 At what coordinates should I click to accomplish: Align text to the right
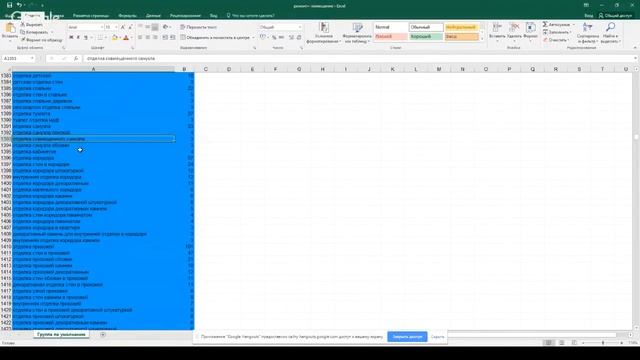pos(155,38)
